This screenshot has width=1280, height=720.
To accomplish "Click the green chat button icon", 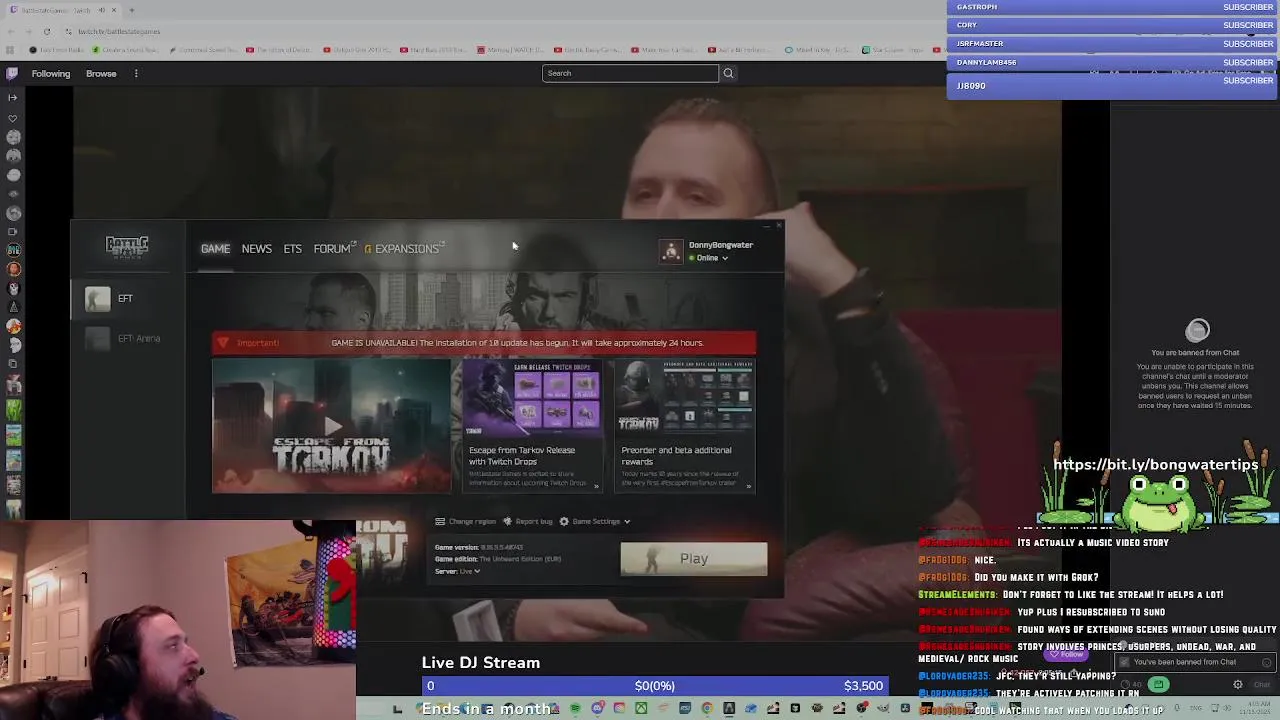I will pyautogui.click(x=1158, y=685).
